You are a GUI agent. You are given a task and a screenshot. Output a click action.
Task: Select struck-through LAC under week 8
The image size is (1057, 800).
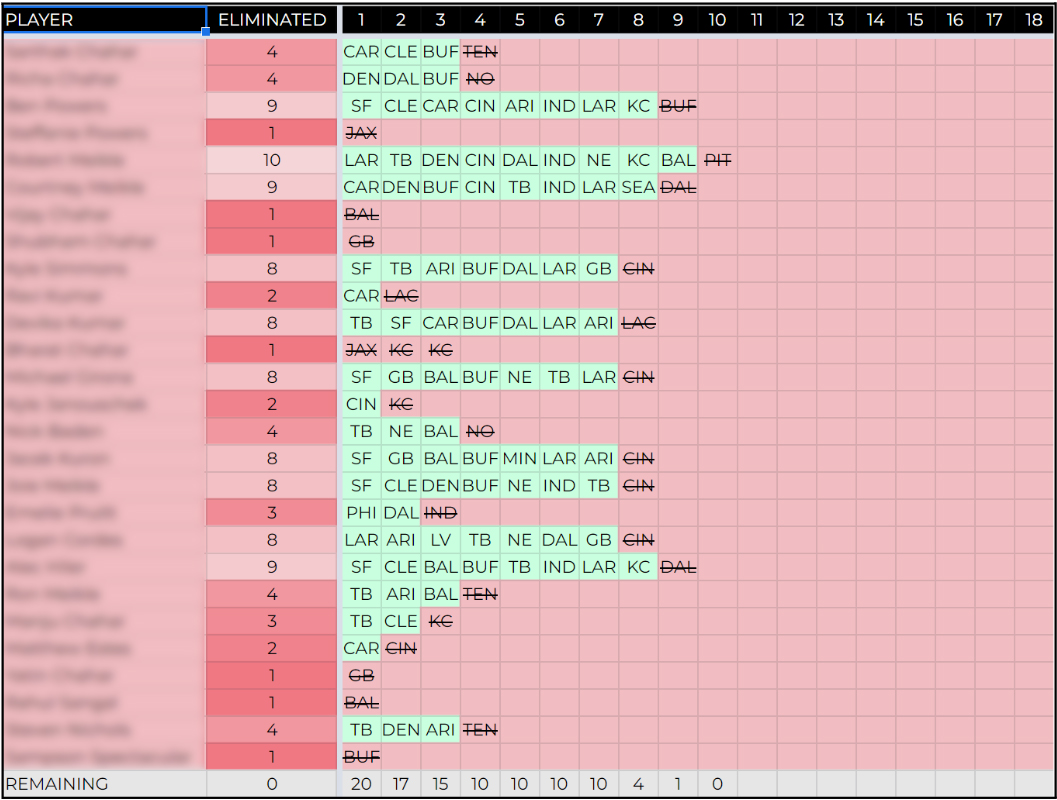point(638,323)
